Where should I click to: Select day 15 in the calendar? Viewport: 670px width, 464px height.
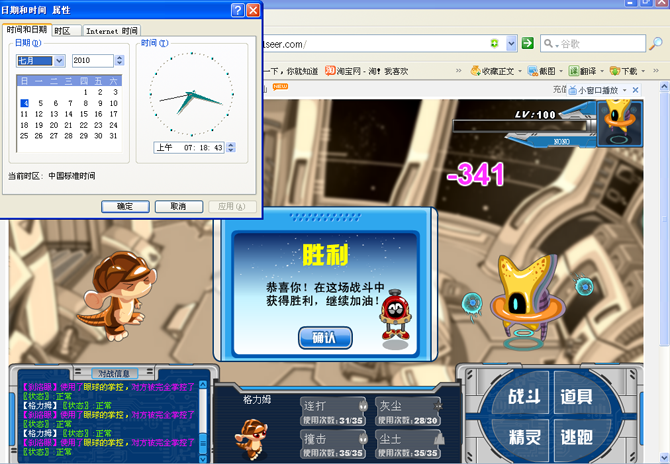click(84, 114)
